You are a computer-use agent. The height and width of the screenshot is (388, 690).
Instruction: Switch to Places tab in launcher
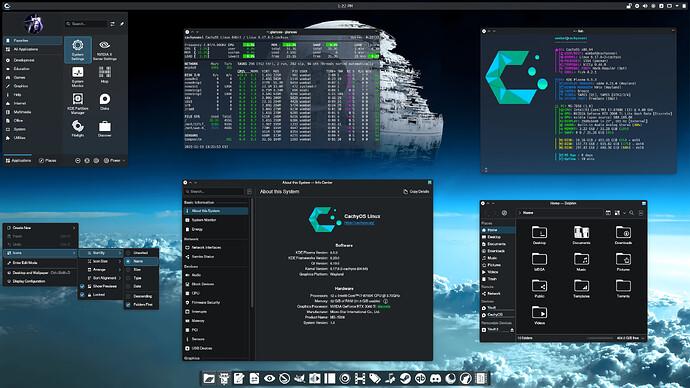click(x=48, y=161)
